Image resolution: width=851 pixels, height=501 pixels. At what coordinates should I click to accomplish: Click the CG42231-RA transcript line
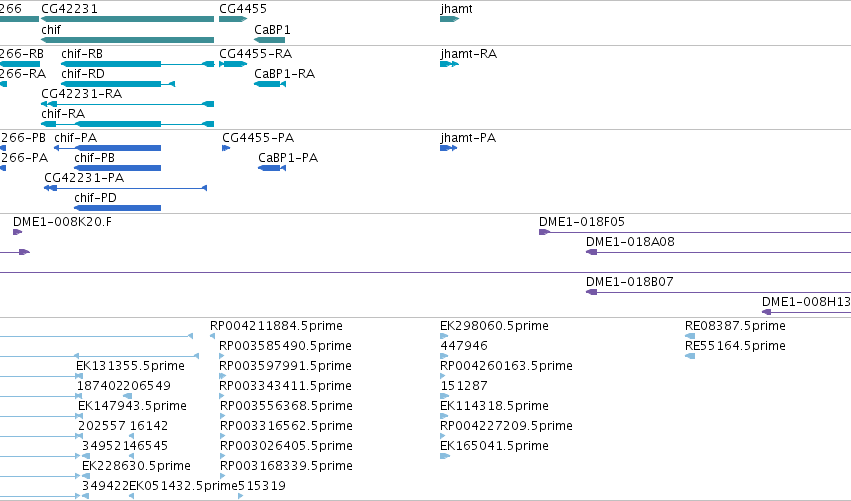tap(128, 104)
